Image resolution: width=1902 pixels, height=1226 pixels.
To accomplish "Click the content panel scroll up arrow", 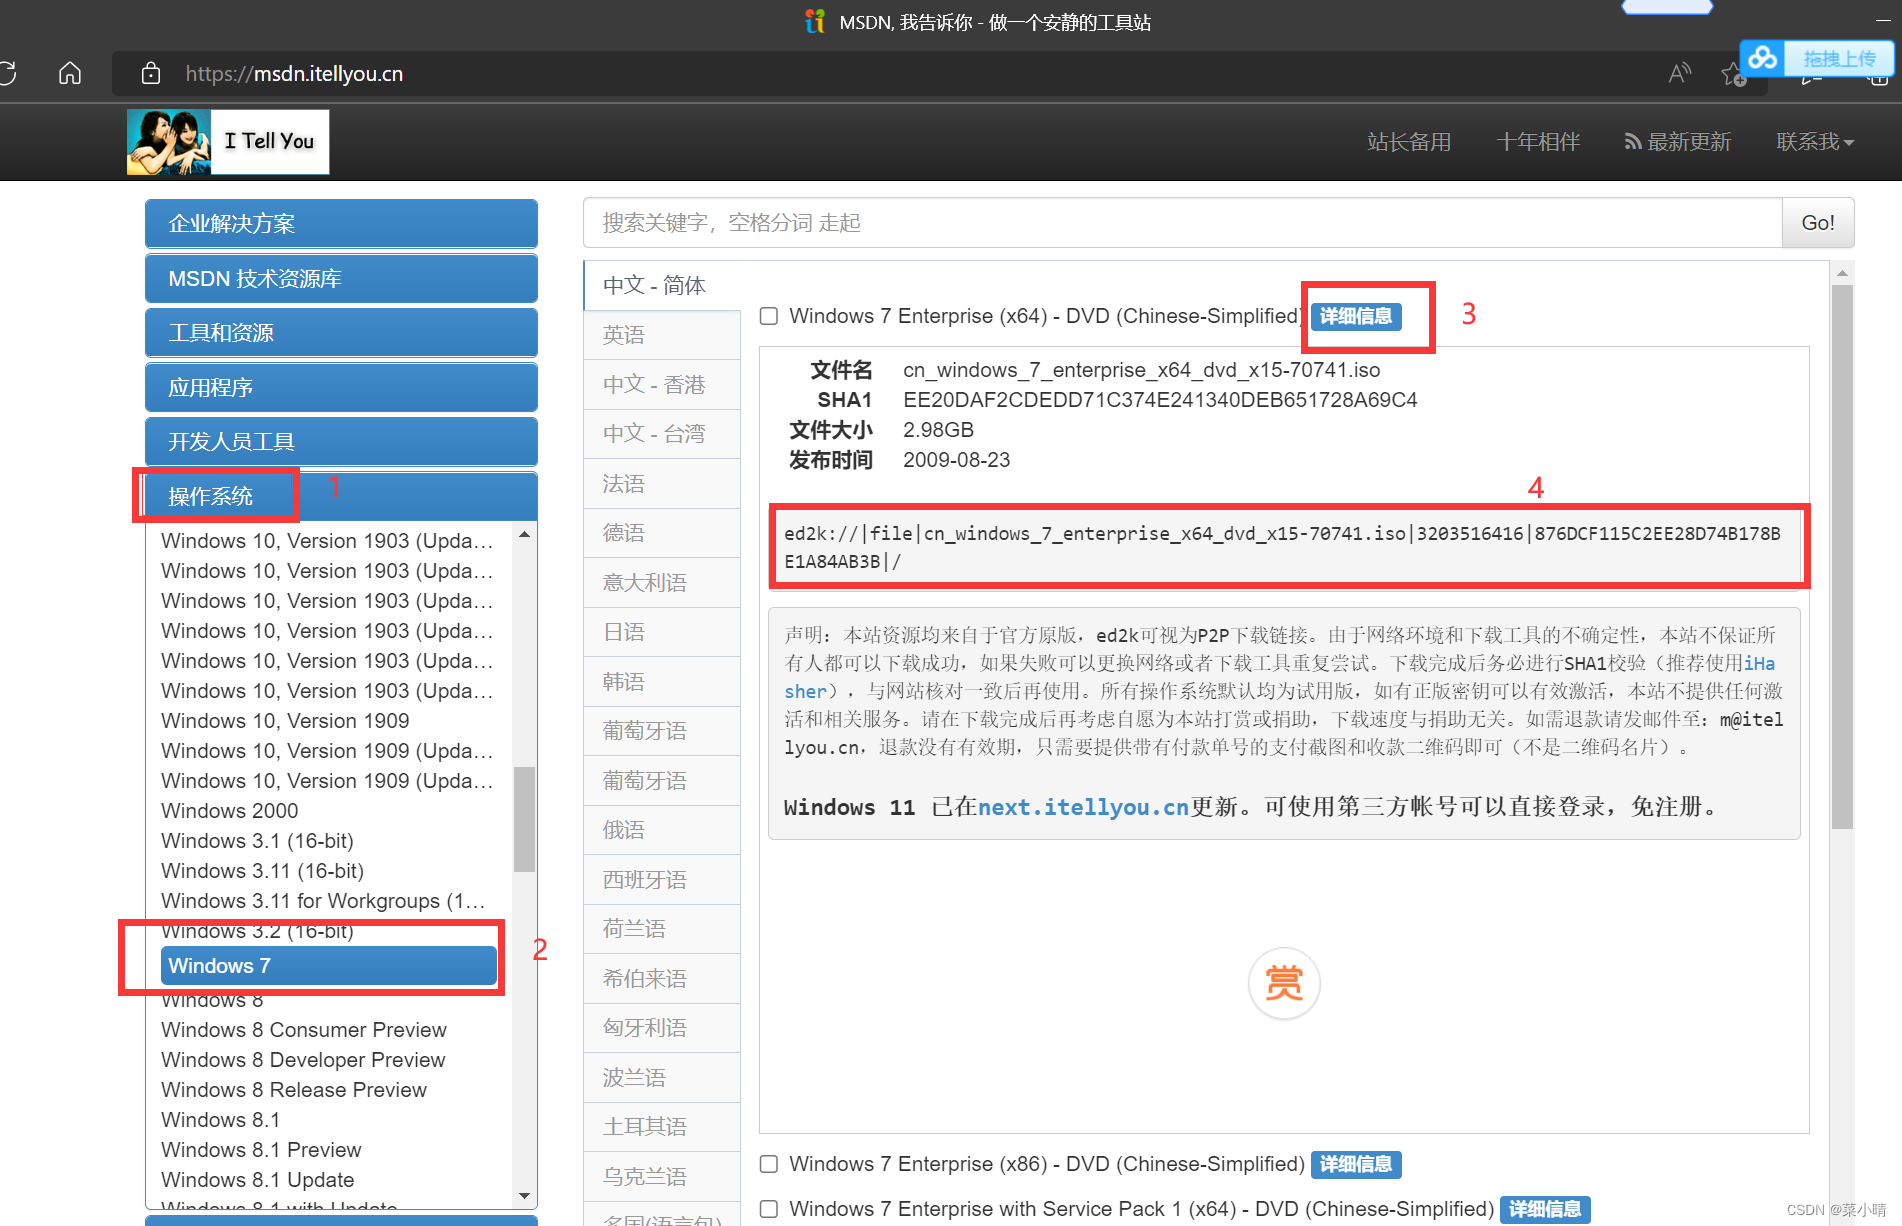I will coord(1842,273).
